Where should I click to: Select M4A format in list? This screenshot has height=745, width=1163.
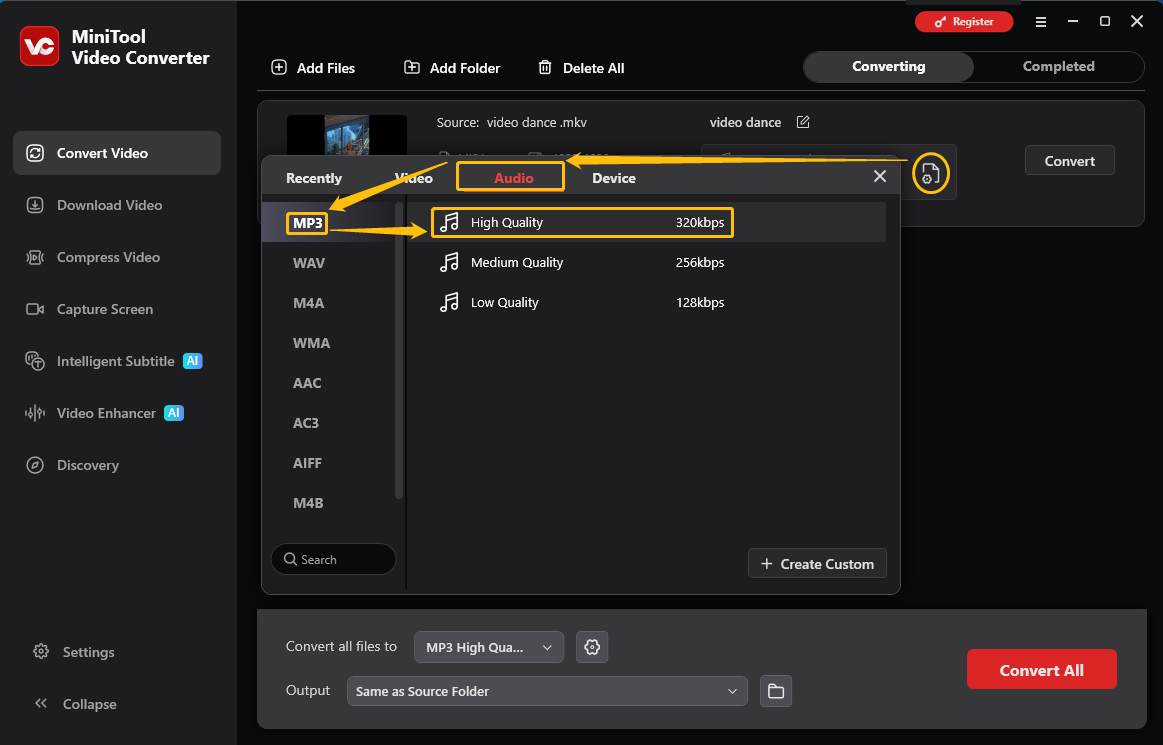309,303
